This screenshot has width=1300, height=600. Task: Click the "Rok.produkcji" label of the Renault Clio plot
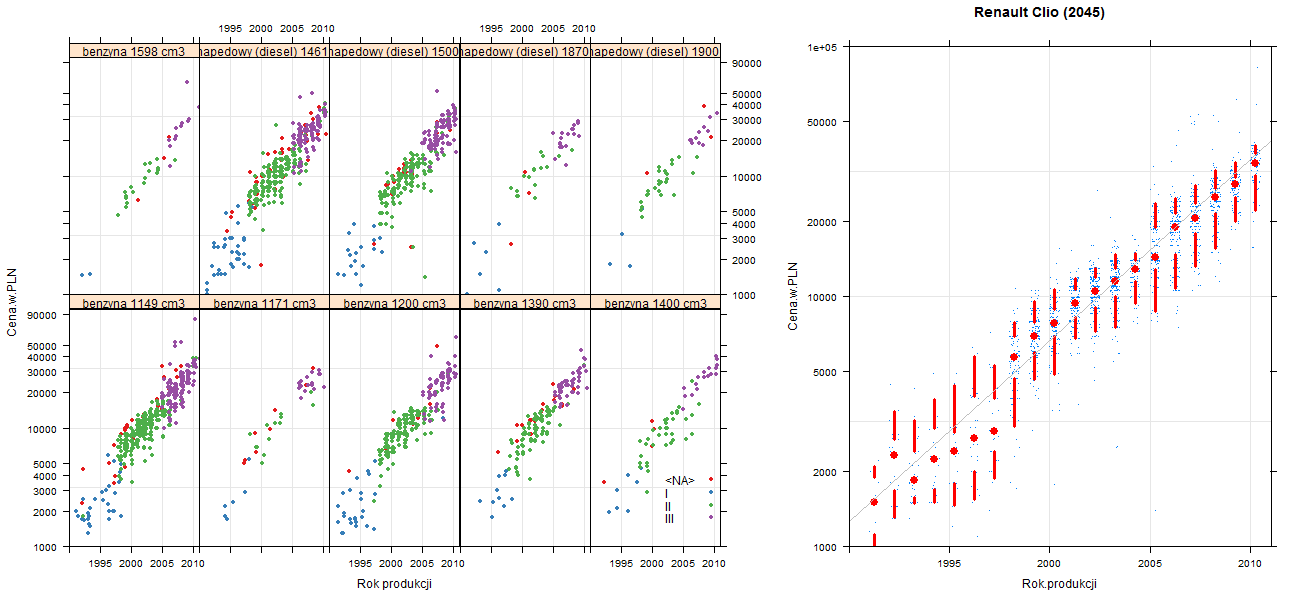pos(1058,584)
